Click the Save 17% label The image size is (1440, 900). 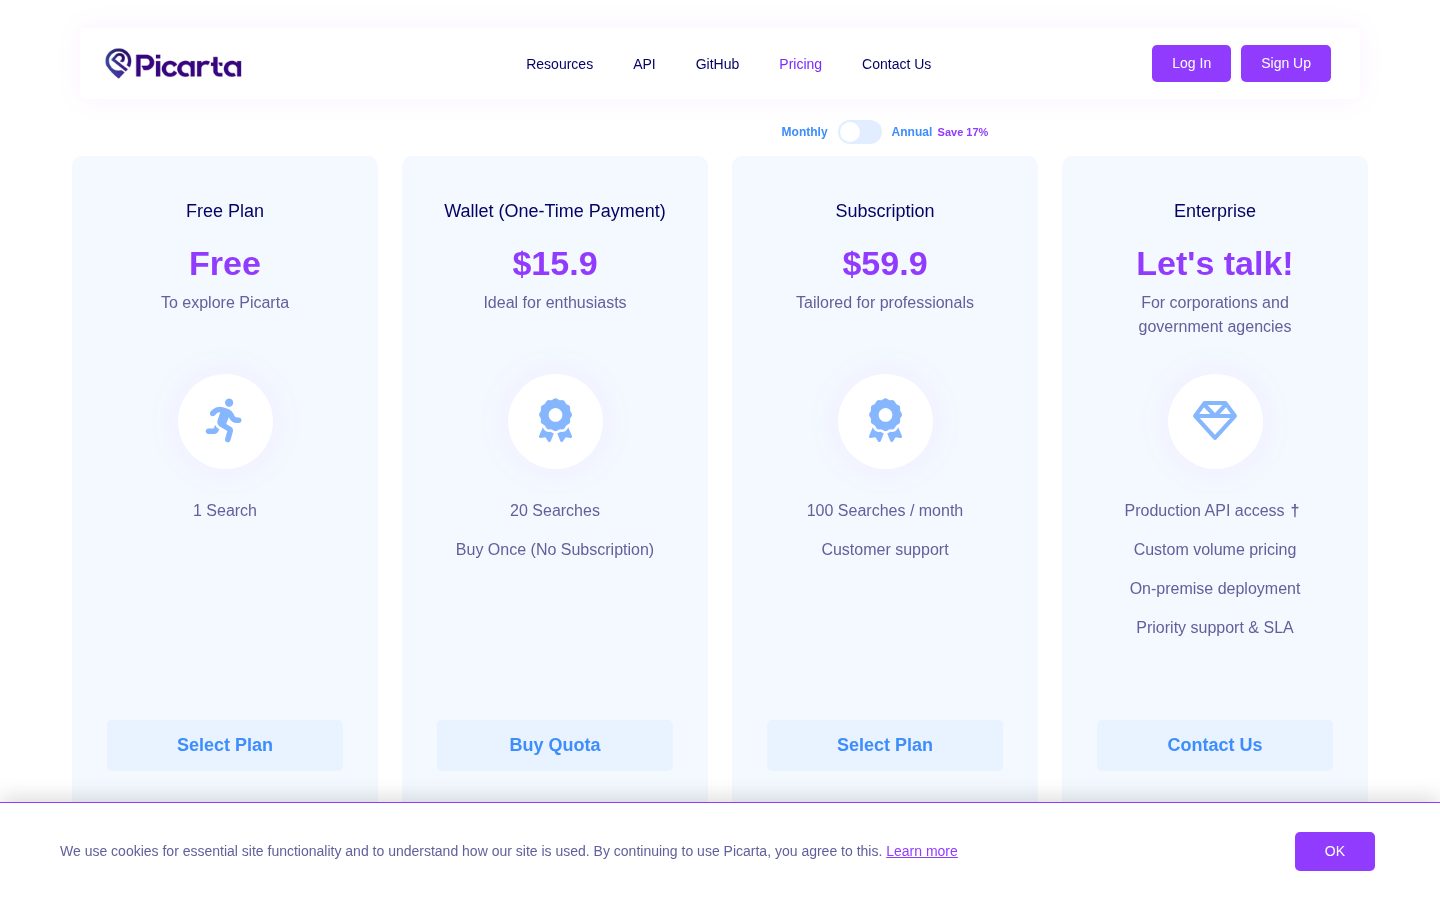click(963, 132)
